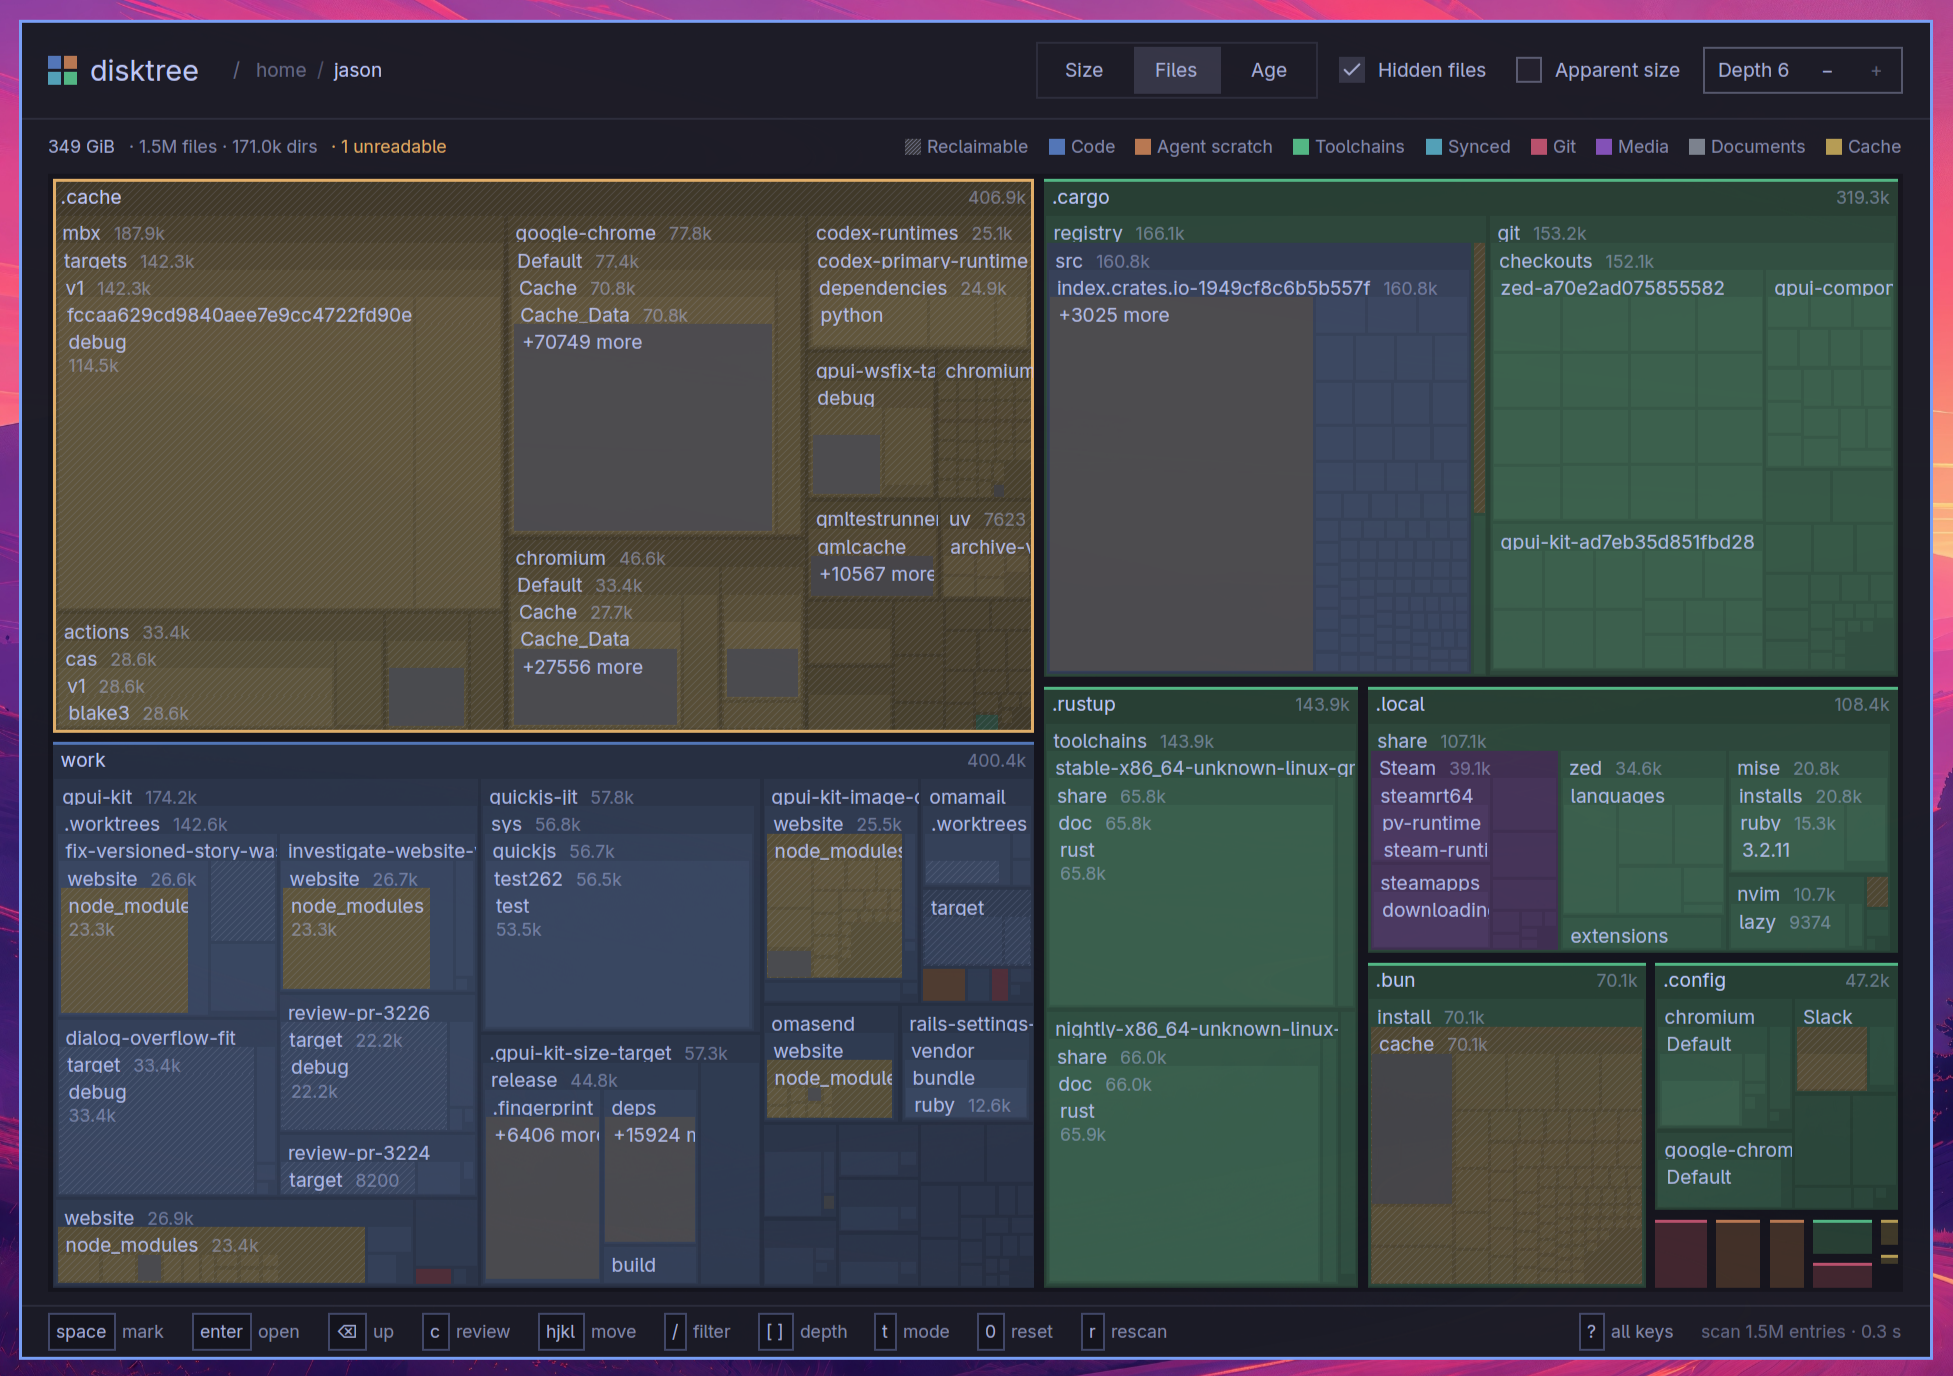This screenshot has width=1953, height=1376.
Task: Navigate to the home breadcrumb
Action: [x=281, y=70]
